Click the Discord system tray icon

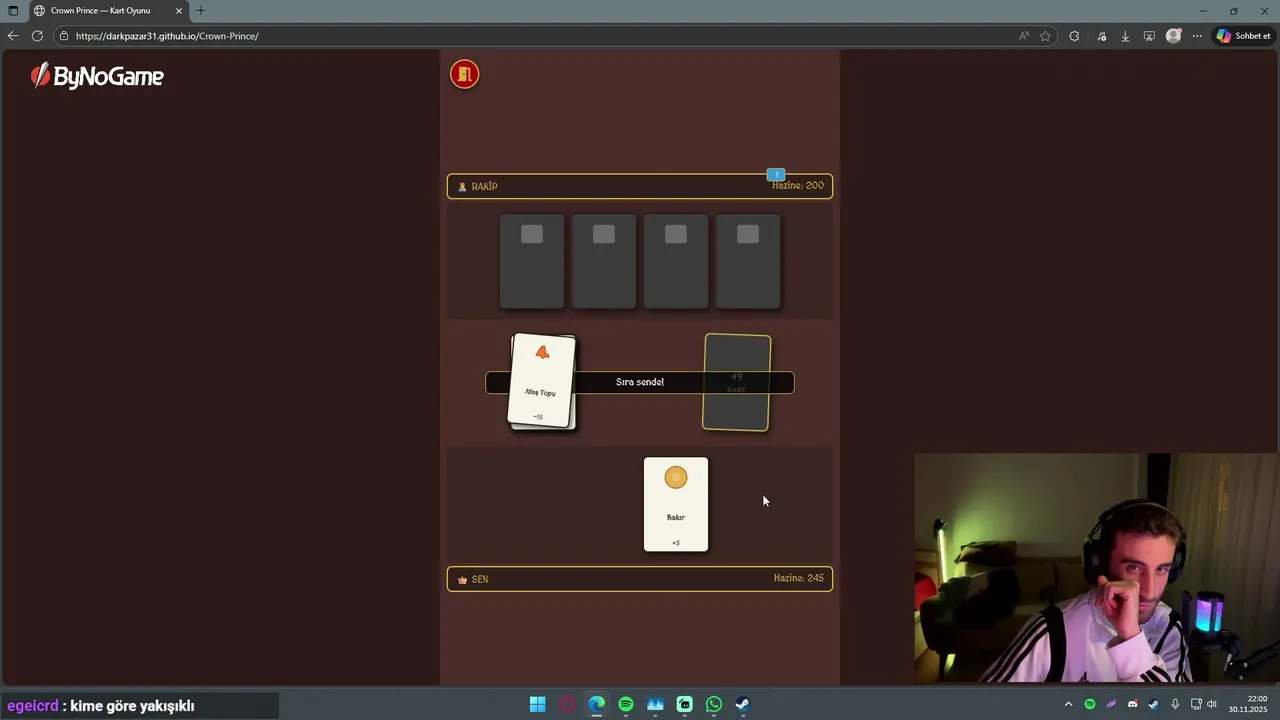1133,704
